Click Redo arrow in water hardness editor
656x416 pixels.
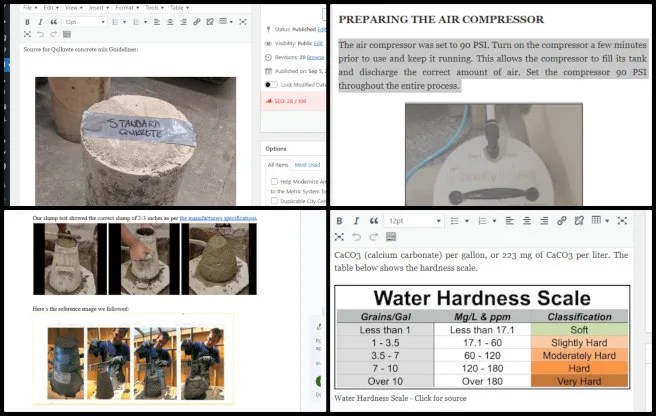click(374, 237)
